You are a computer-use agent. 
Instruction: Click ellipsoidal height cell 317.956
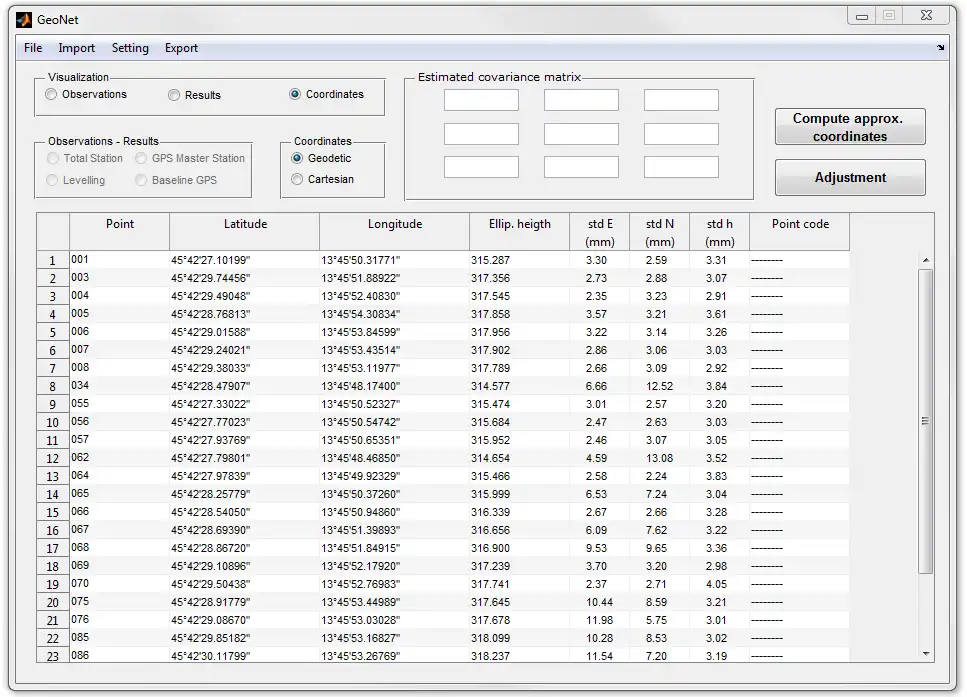tap(519, 332)
